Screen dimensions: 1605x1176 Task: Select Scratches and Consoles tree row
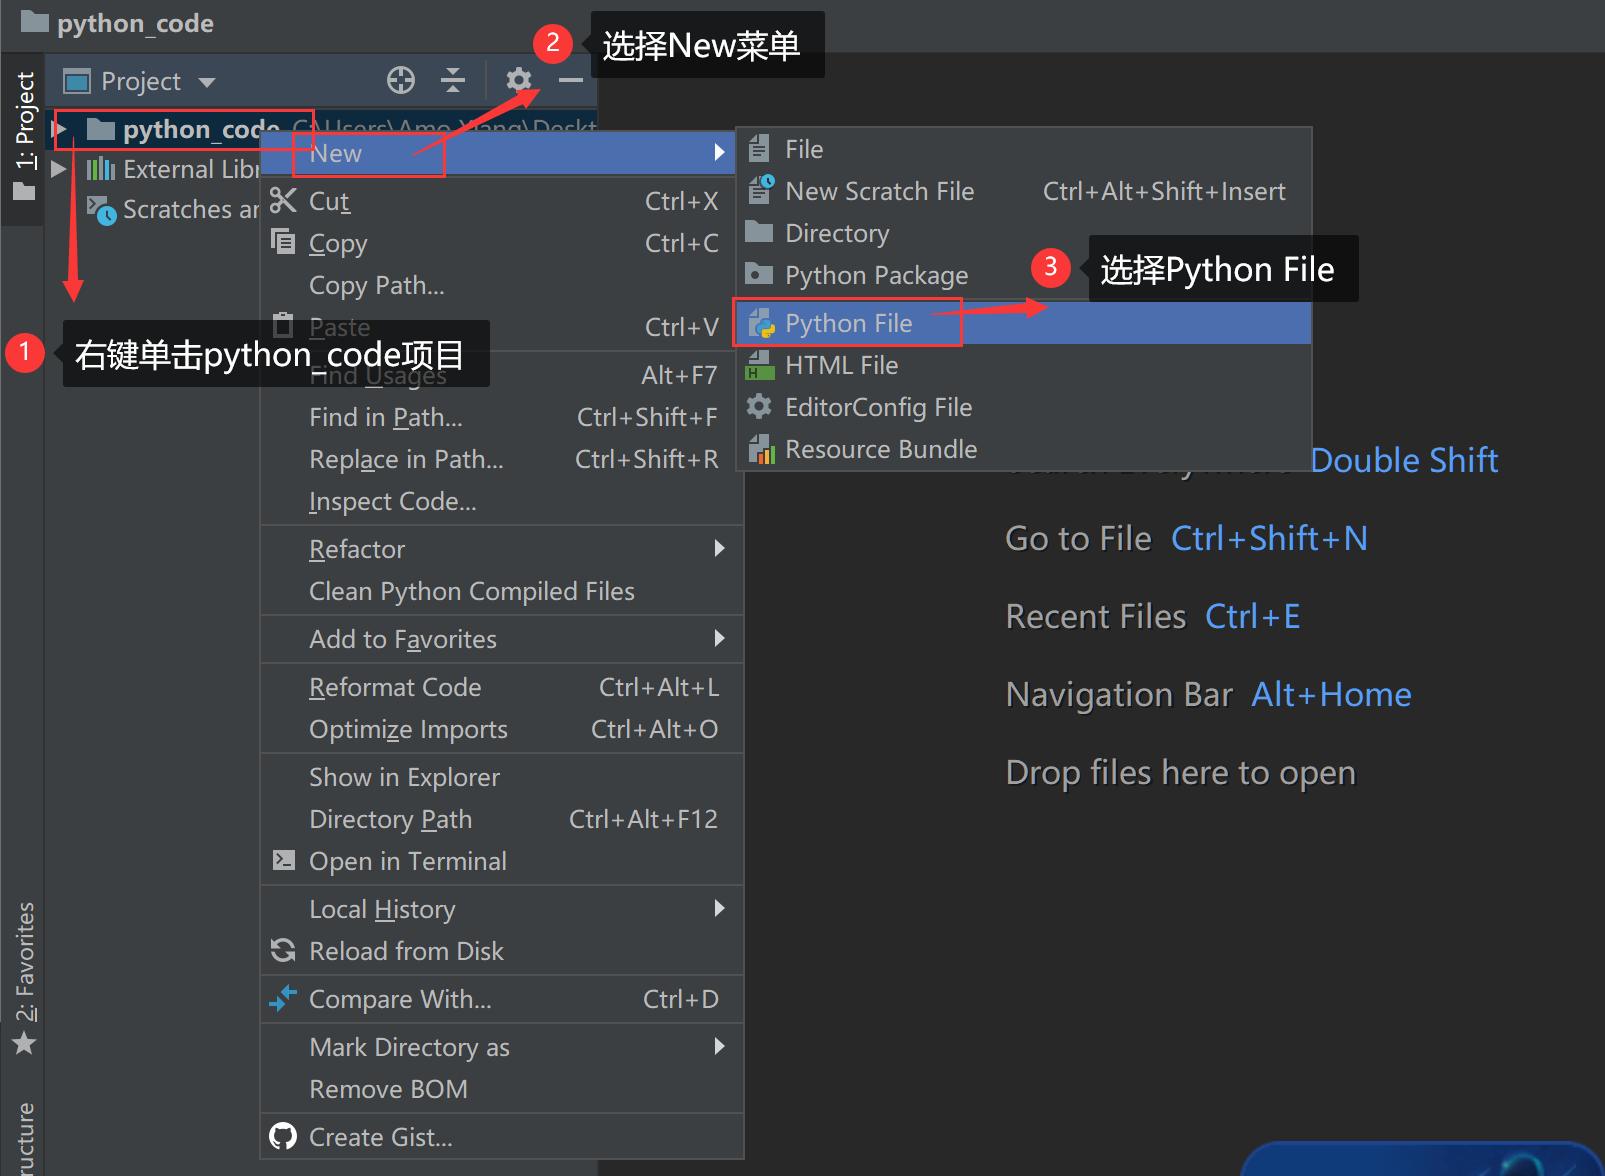tap(153, 210)
